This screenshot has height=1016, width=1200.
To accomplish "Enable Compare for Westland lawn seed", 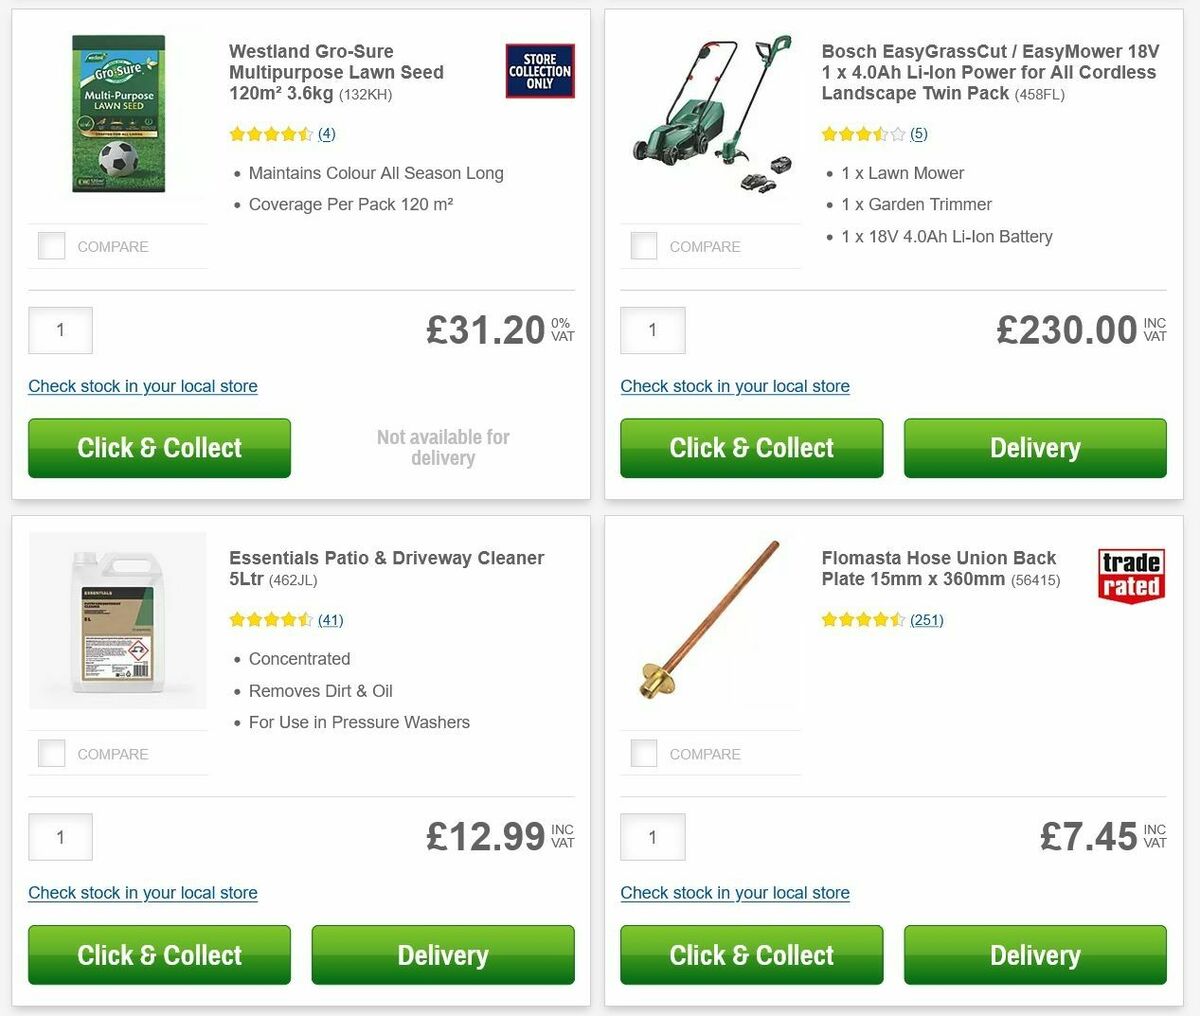I will click(51, 245).
